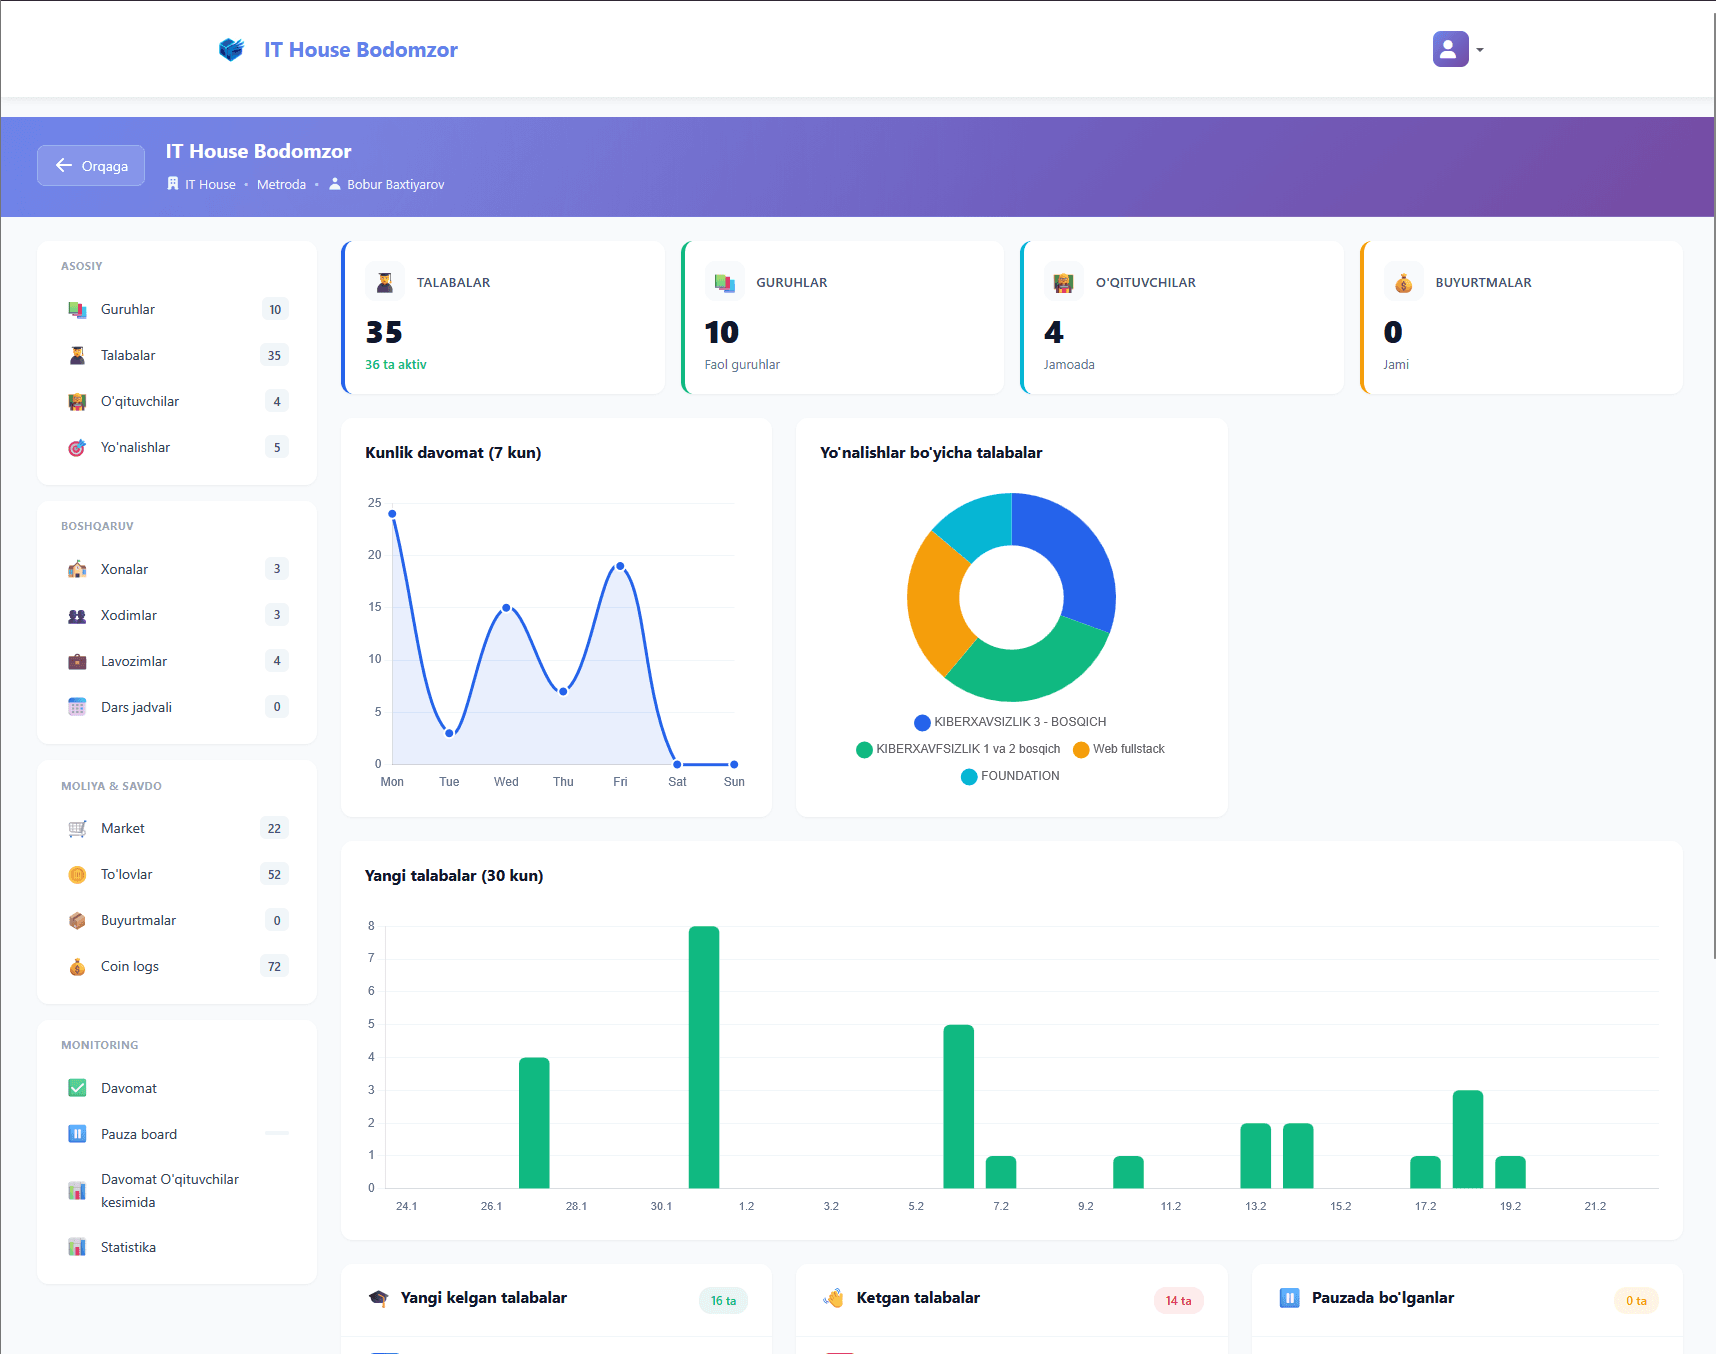The height and width of the screenshot is (1354, 1716).
Task: Click the Metroda breadcrumb item
Action: click(x=281, y=184)
